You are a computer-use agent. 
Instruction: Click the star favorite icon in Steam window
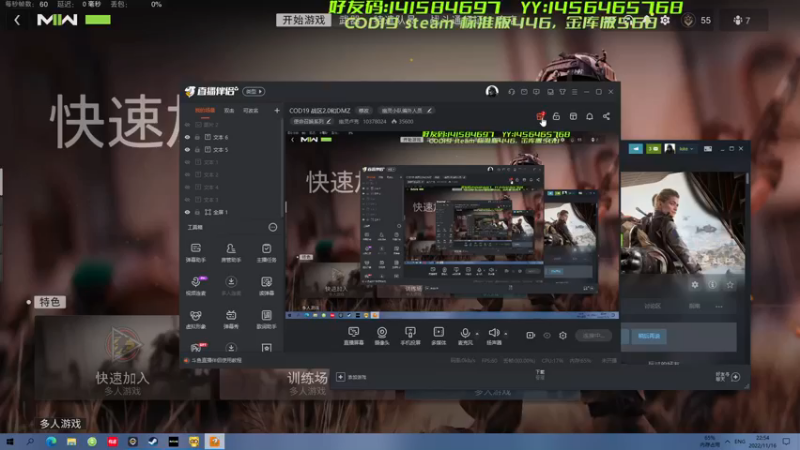[x=730, y=285]
